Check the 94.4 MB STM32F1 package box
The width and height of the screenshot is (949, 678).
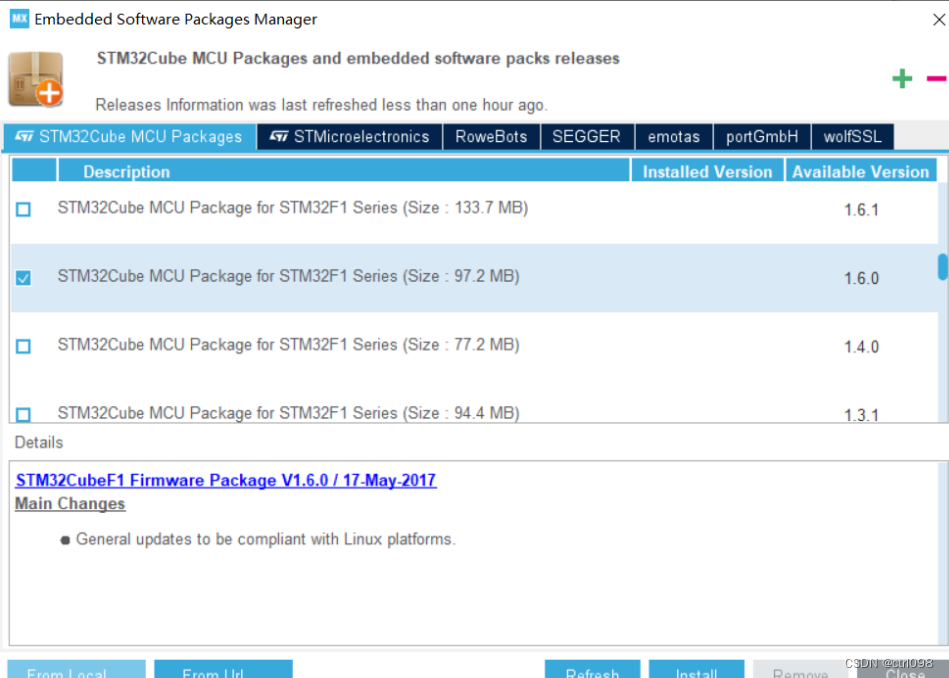pyautogui.click(x=23, y=415)
